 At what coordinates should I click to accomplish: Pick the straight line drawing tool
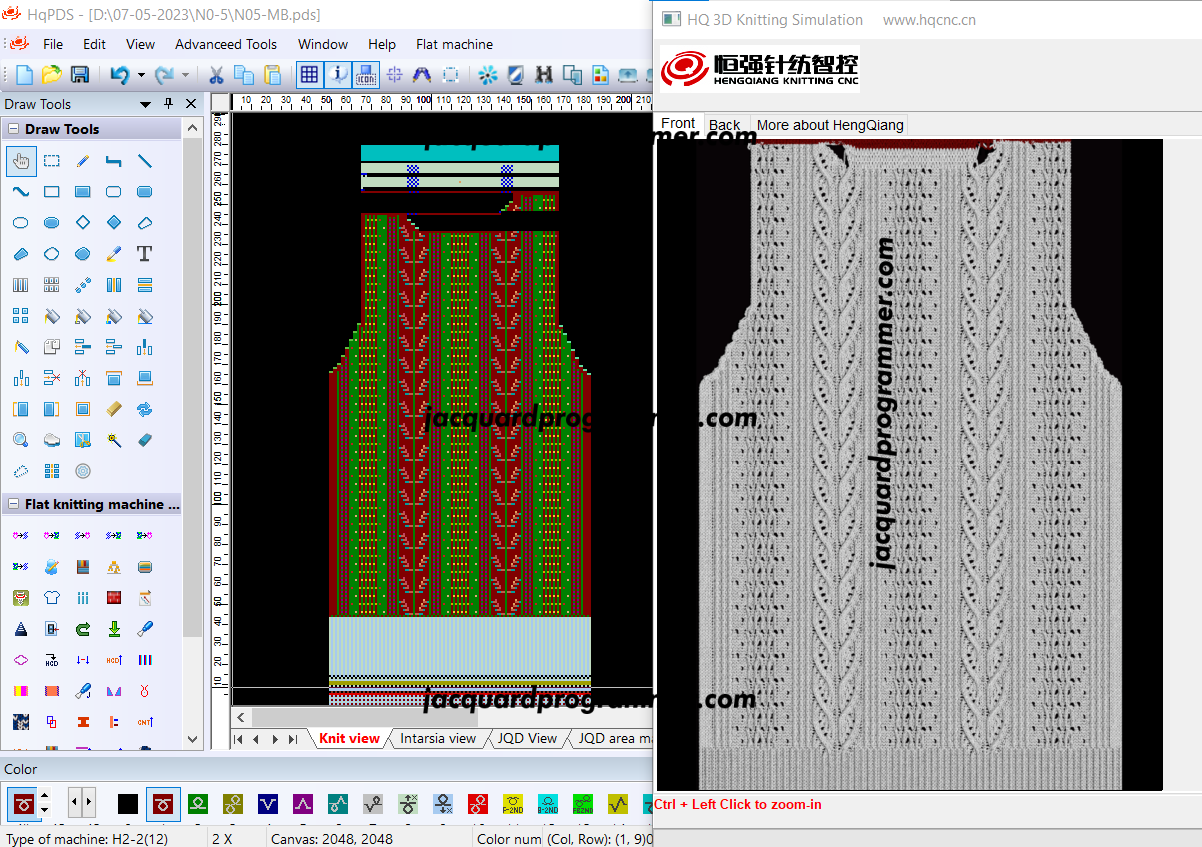(144, 160)
